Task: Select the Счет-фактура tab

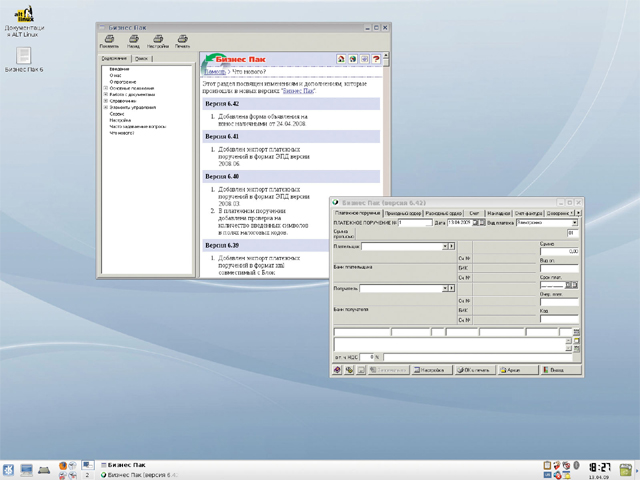Action: click(528, 213)
